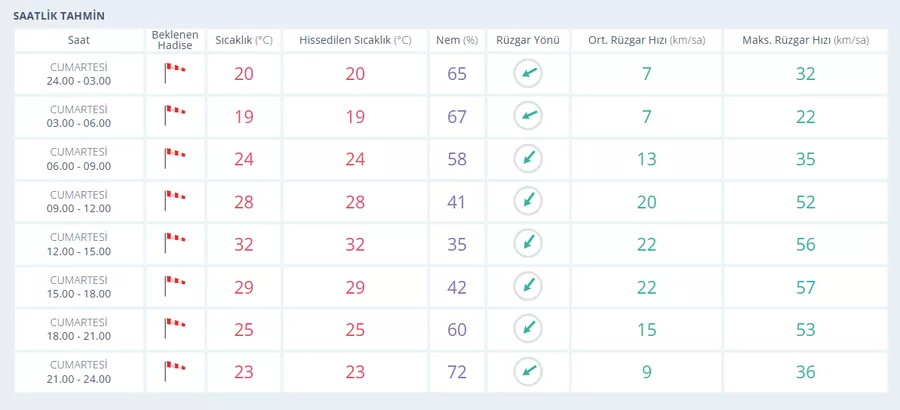Click the Nem (%) column header

[x=457, y=40]
